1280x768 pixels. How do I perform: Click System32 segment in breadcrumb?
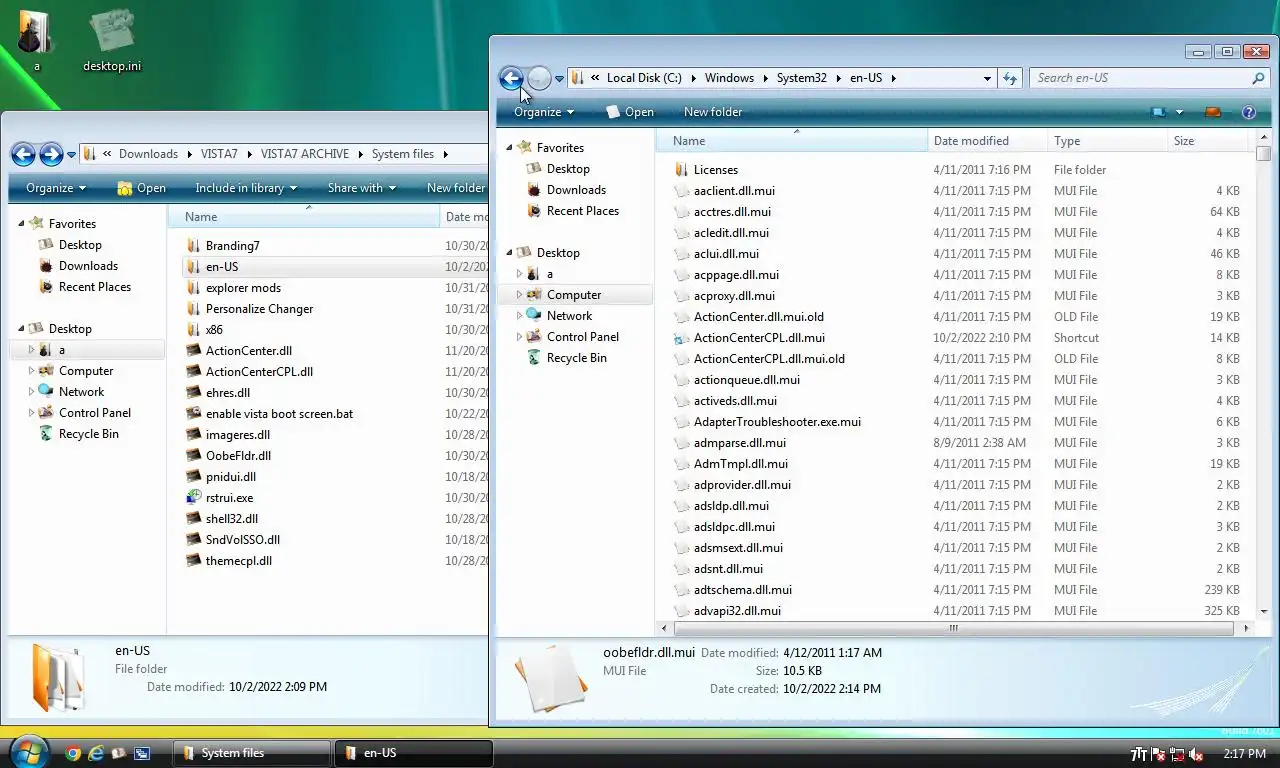802,78
